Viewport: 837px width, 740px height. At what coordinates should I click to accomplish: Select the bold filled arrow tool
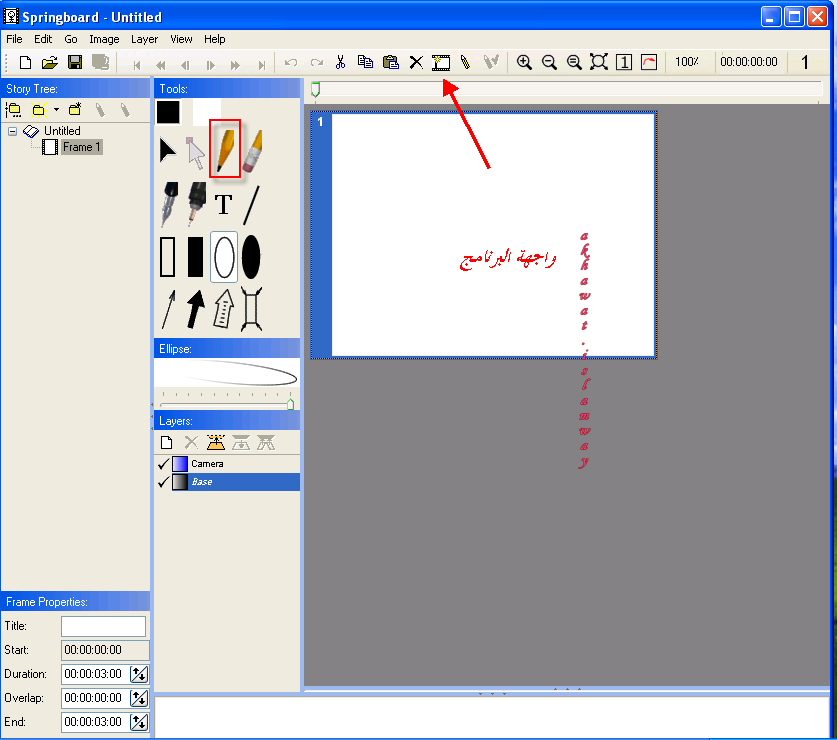pyautogui.click(x=195, y=309)
